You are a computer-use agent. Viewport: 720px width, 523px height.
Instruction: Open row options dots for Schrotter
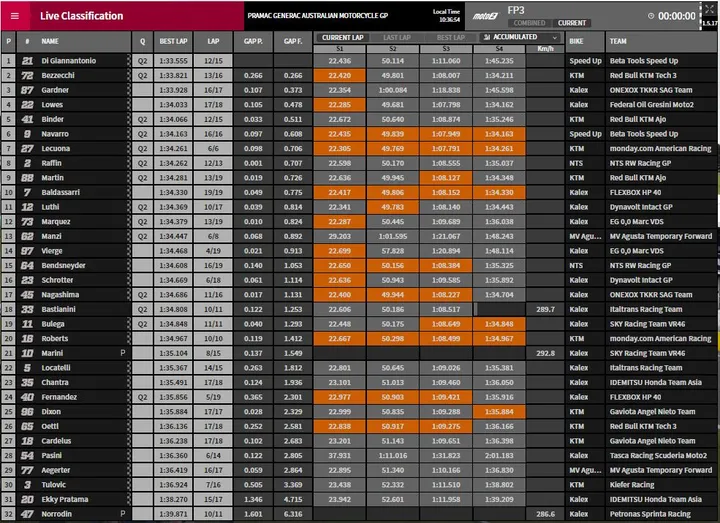(x=128, y=280)
